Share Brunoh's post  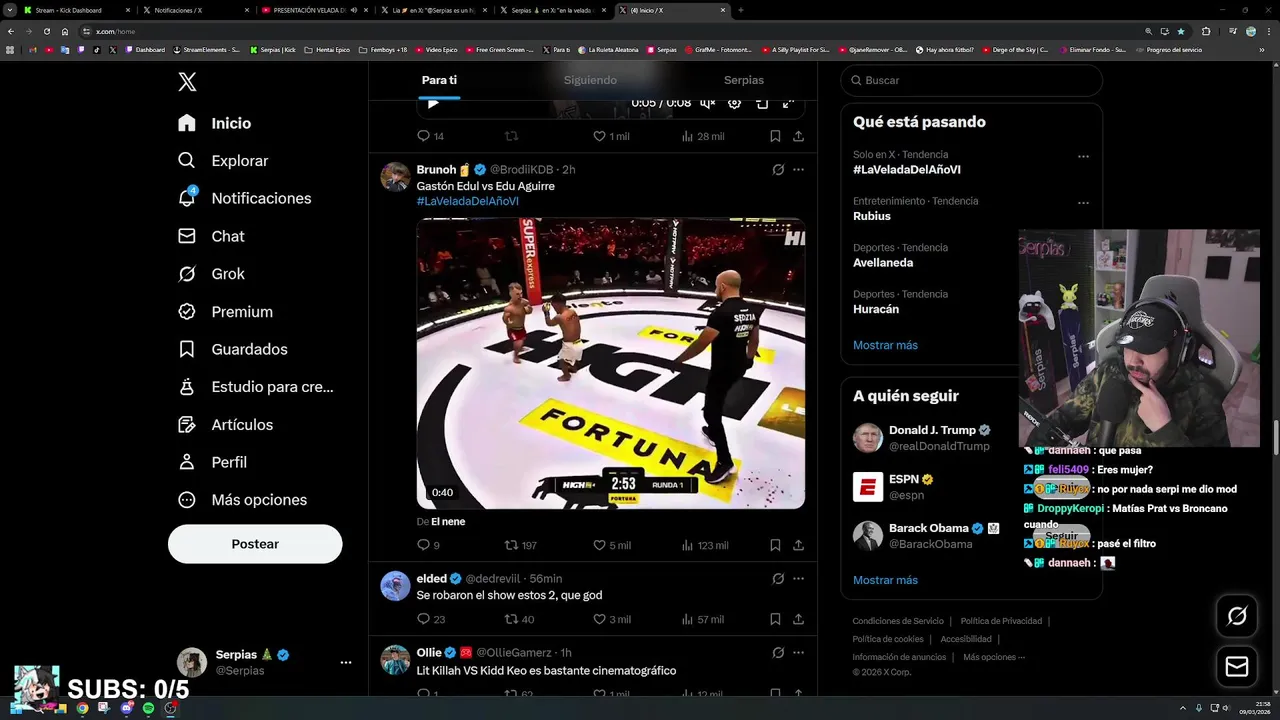coord(798,546)
